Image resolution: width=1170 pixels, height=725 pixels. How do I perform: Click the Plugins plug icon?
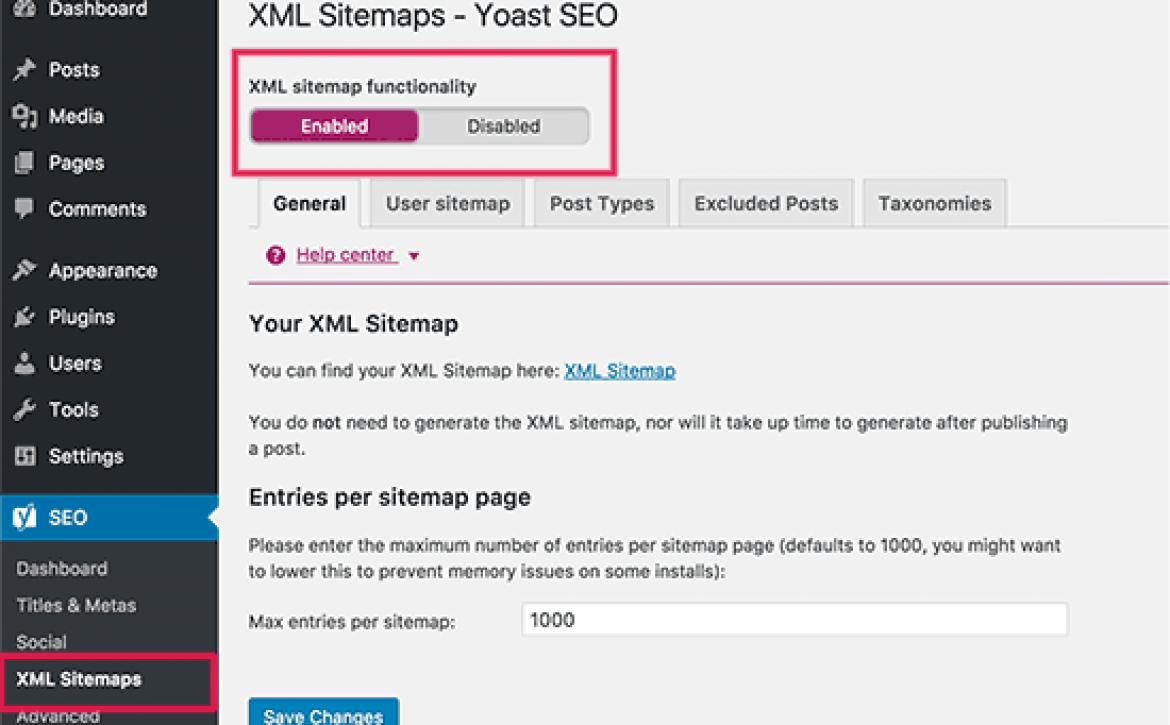click(x=25, y=317)
